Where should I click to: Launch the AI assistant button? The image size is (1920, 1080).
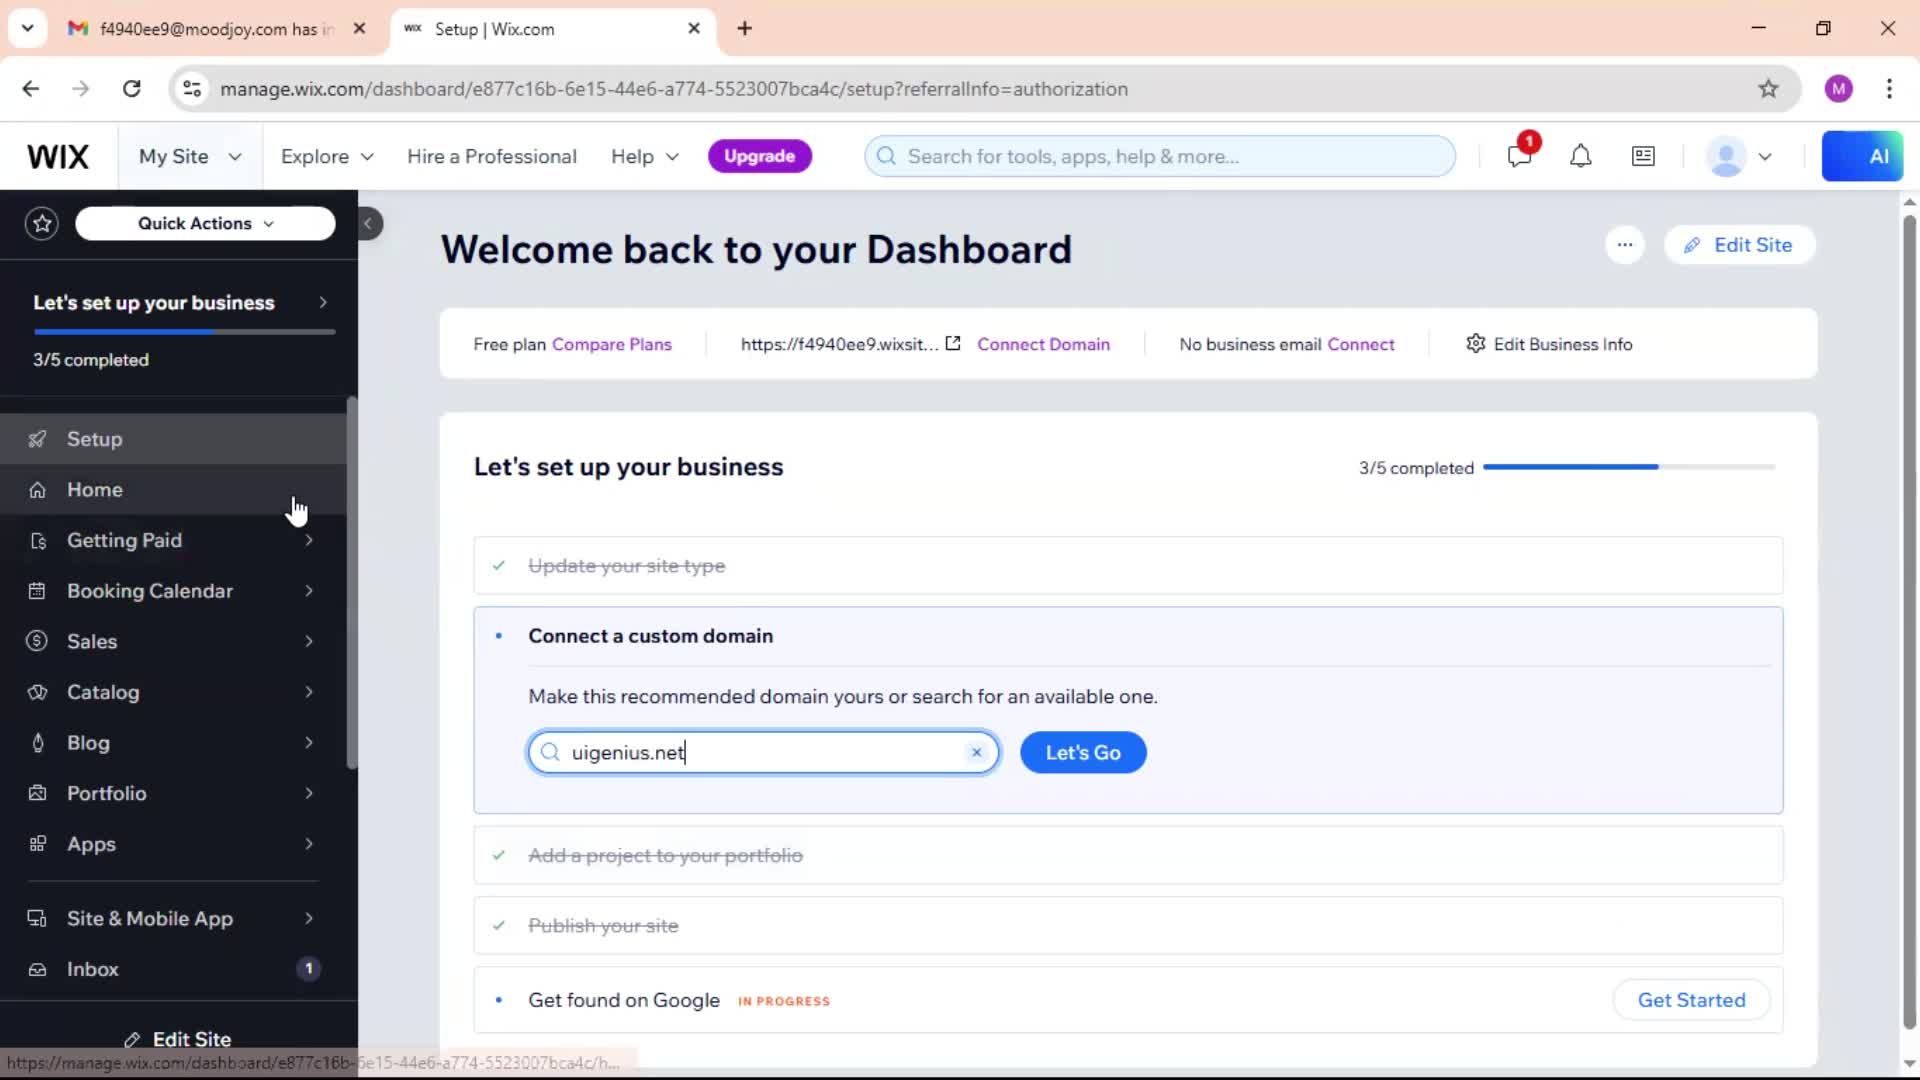(x=1862, y=156)
